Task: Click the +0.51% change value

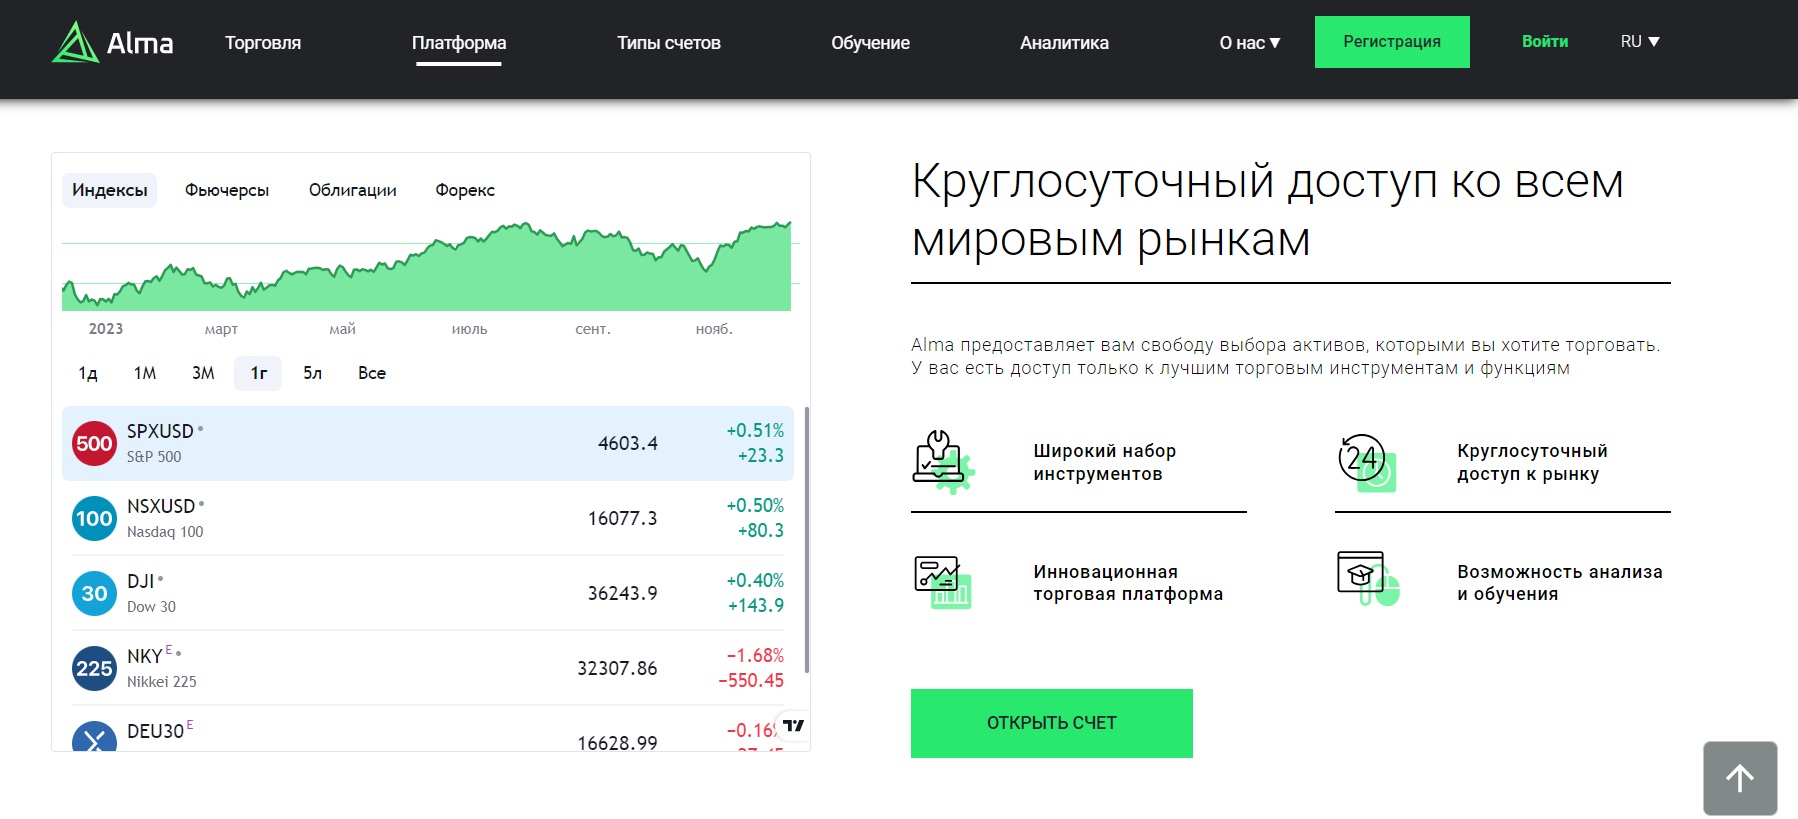Action: [x=755, y=430]
